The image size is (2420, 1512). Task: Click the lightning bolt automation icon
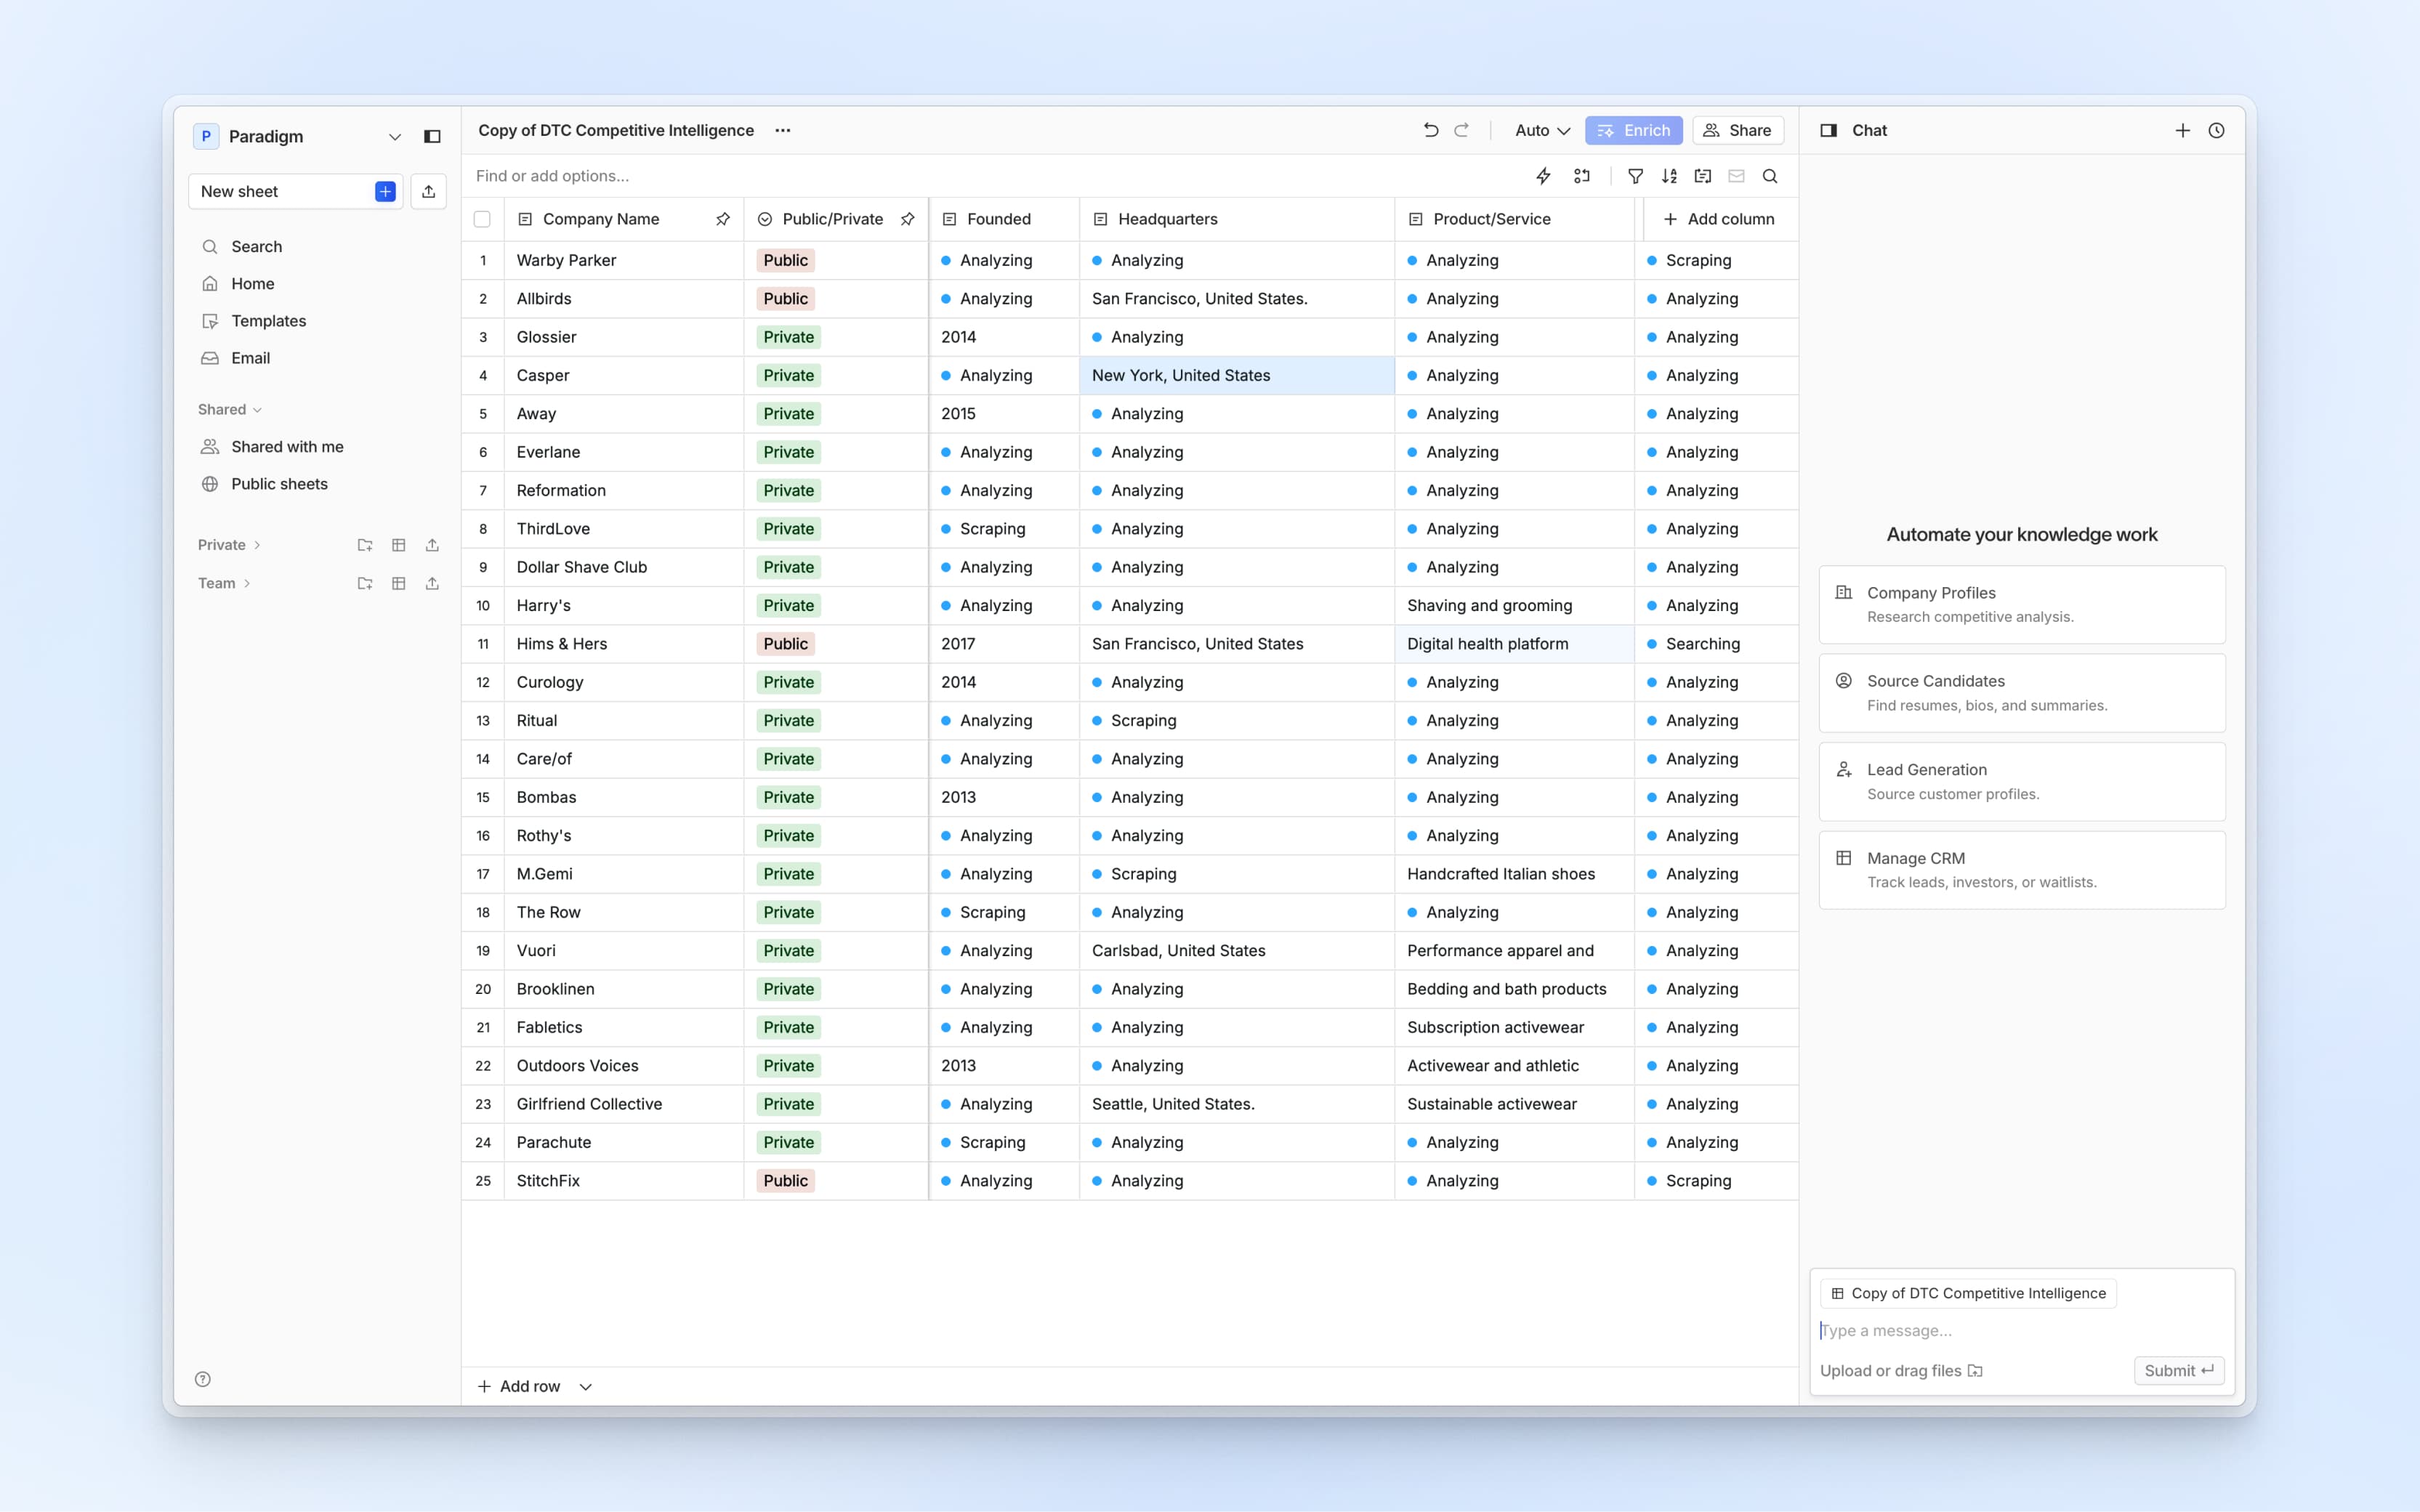coord(1543,176)
